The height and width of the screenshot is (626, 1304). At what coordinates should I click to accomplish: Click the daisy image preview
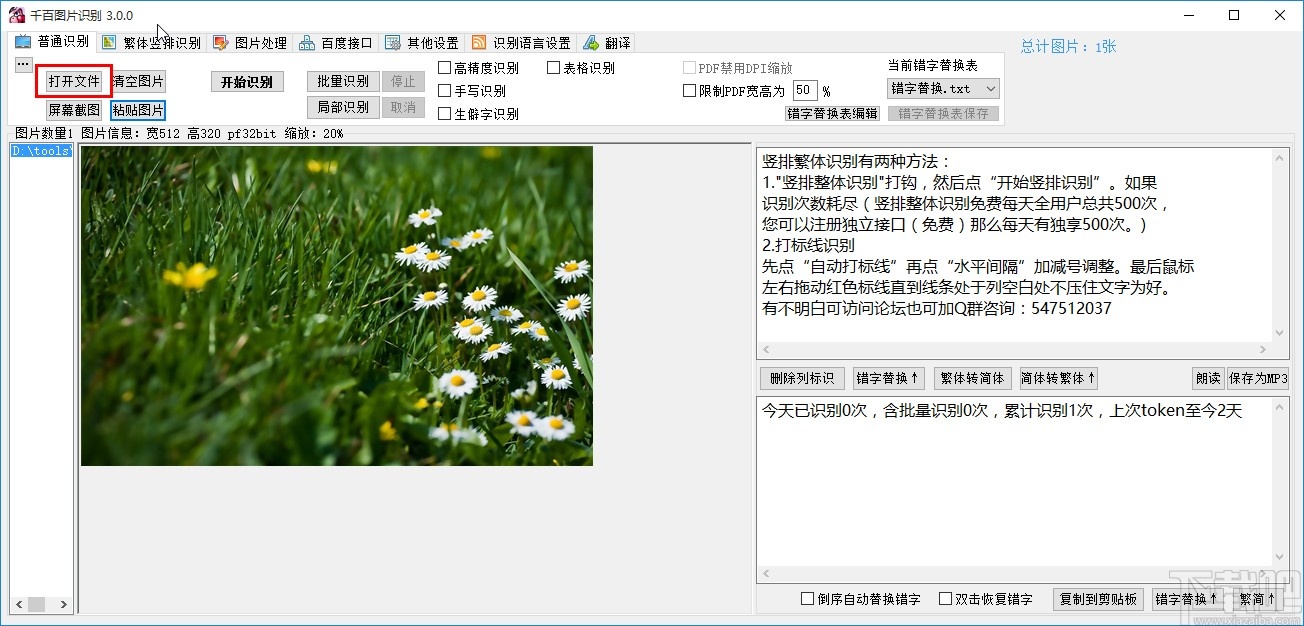[337, 306]
